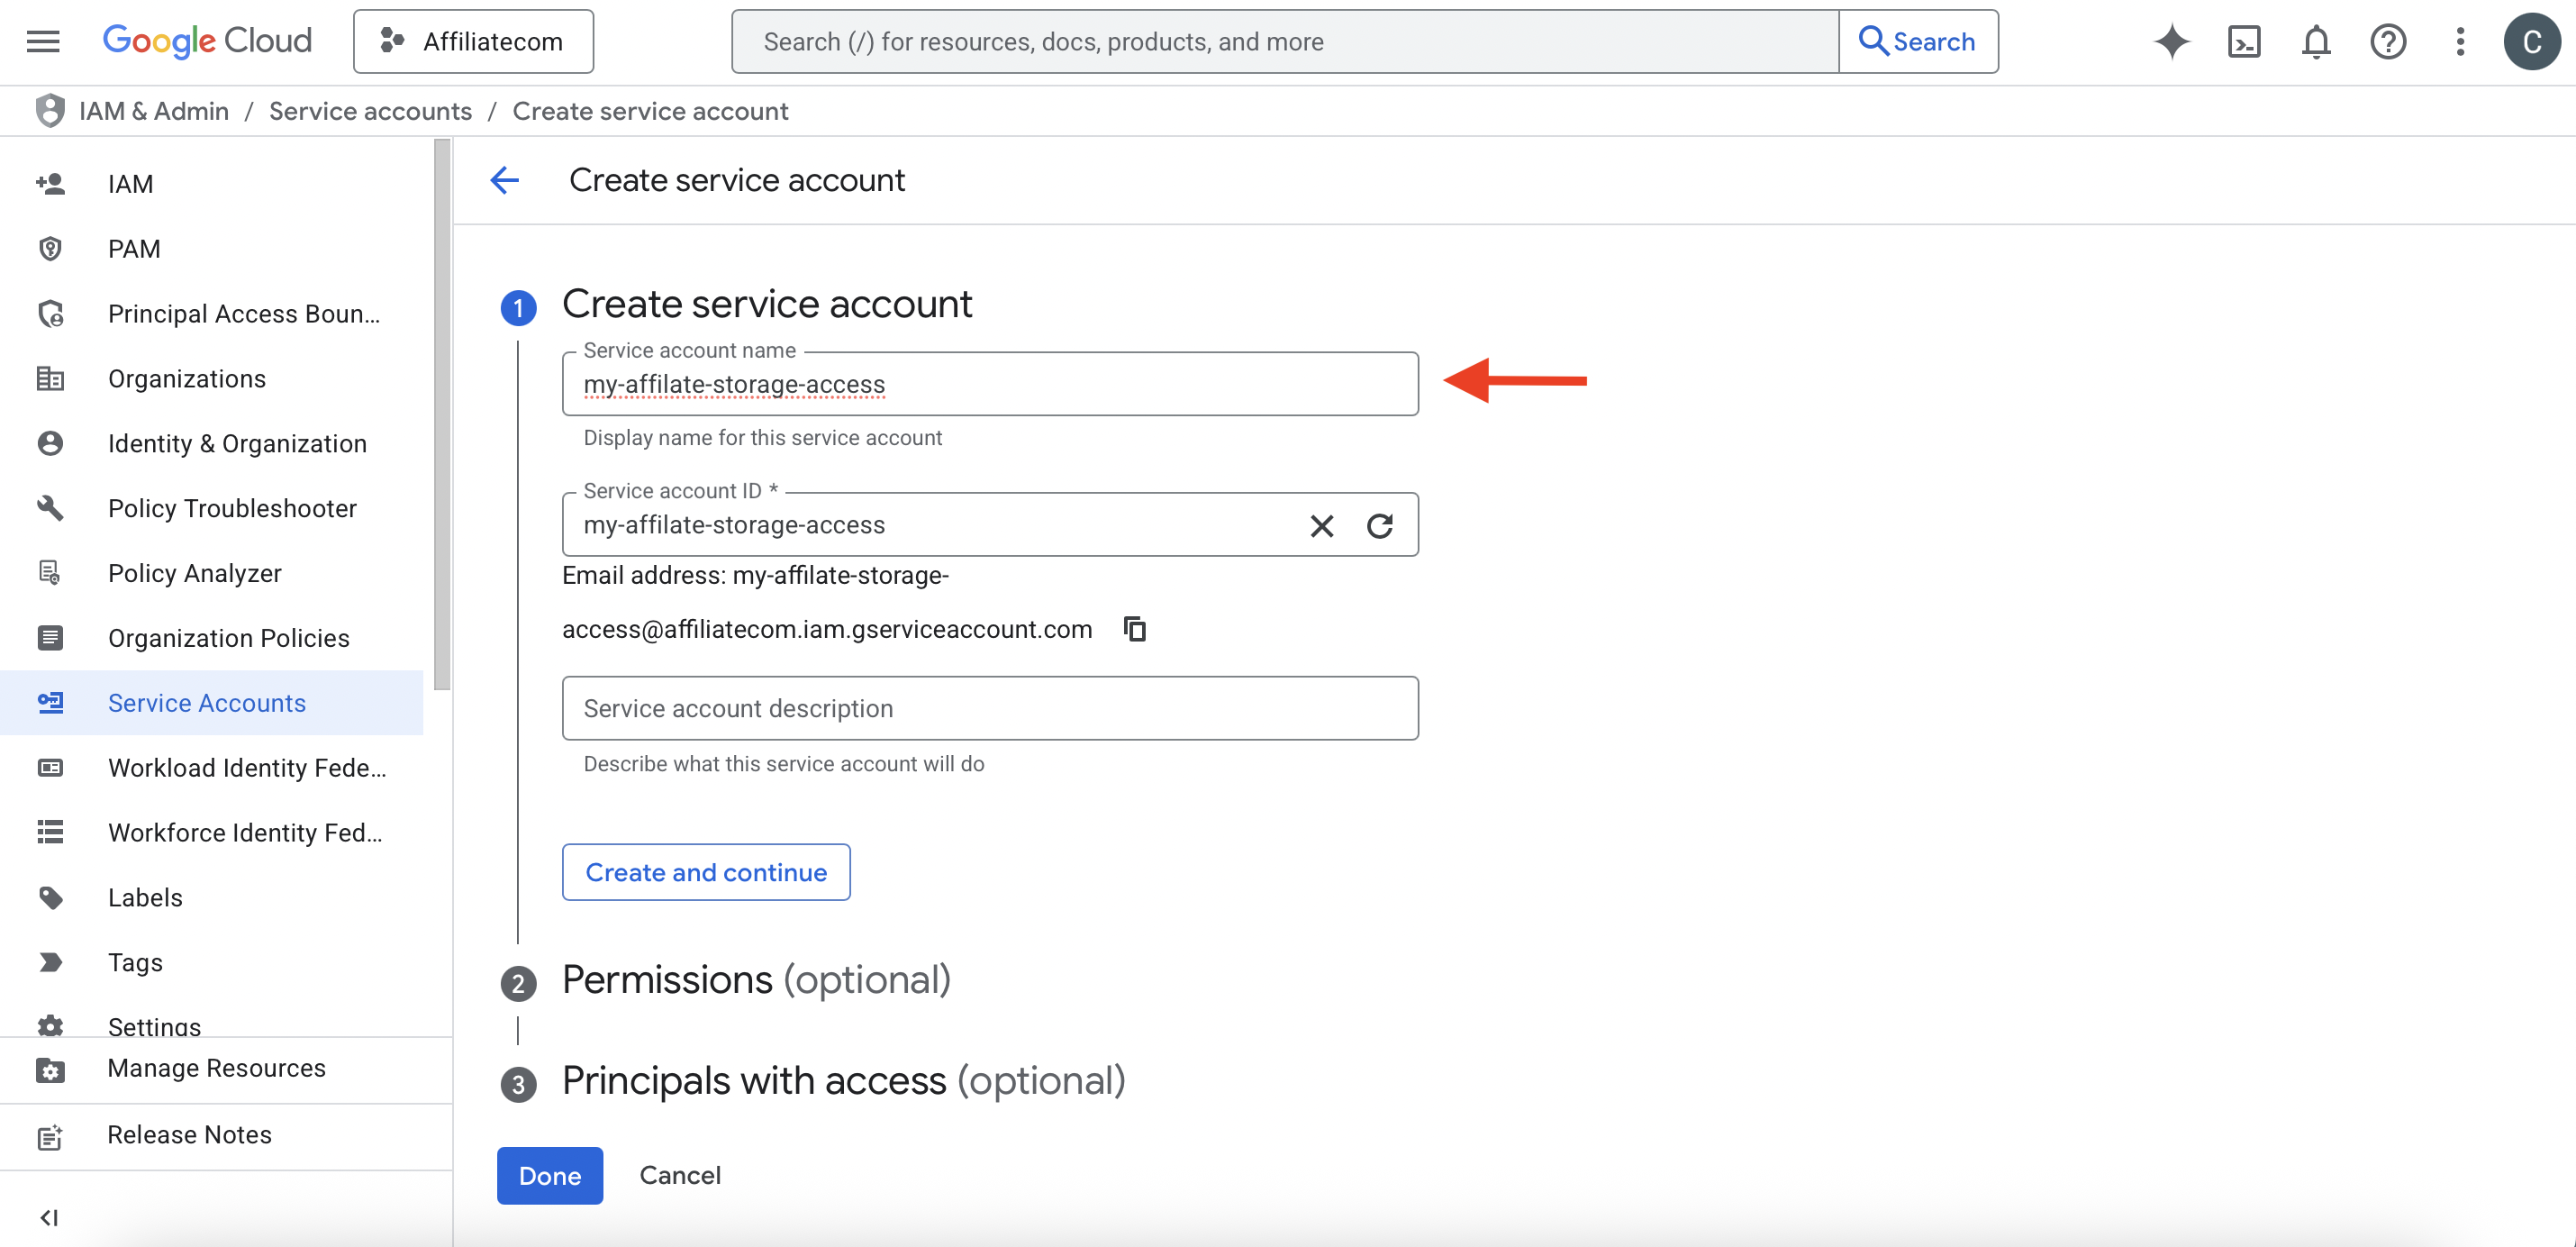
Task: Click the Release Notes icon
Action: pos(50,1136)
